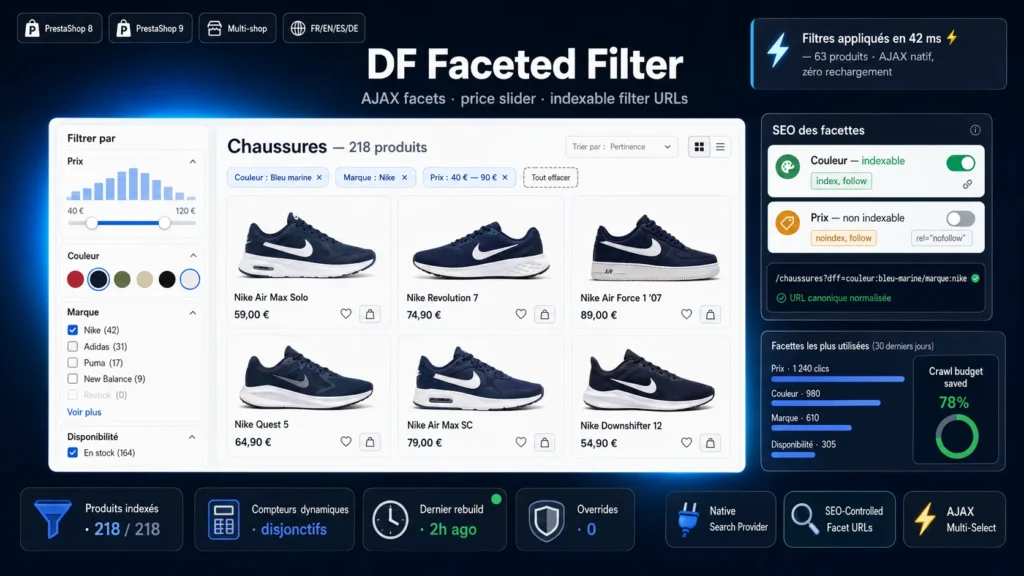Viewport: 1024px width, 576px height.
Task: Click heart icon for Nike Air Max SC
Action: (x=520, y=442)
